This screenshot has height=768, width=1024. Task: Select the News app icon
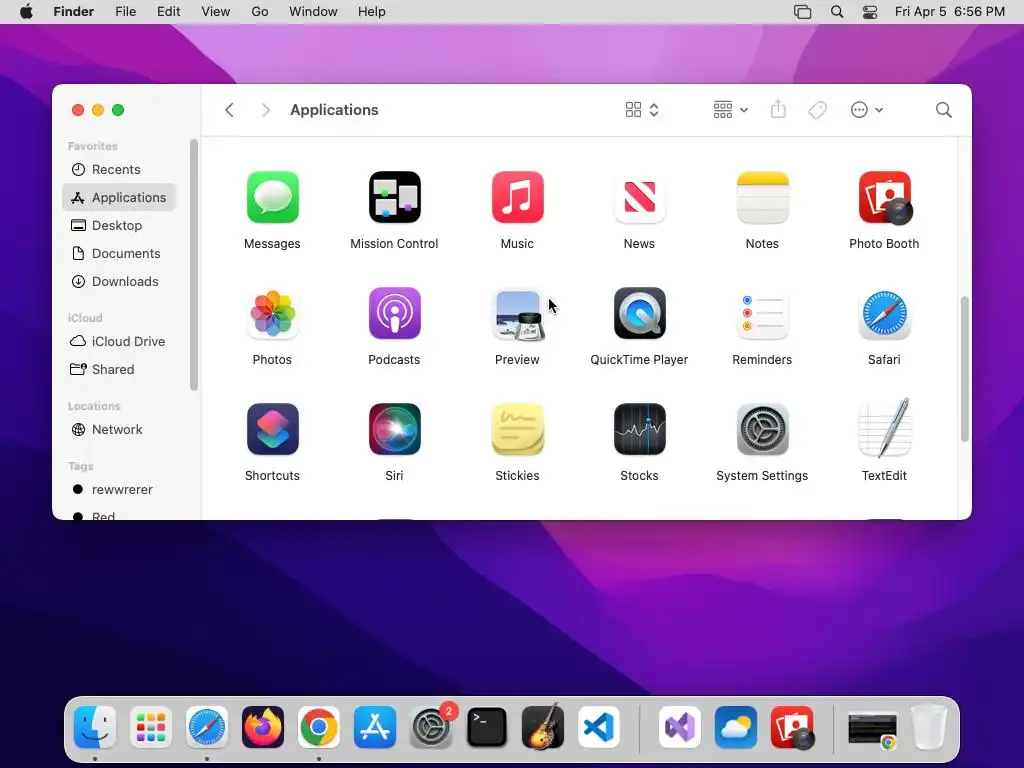(639, 197)
